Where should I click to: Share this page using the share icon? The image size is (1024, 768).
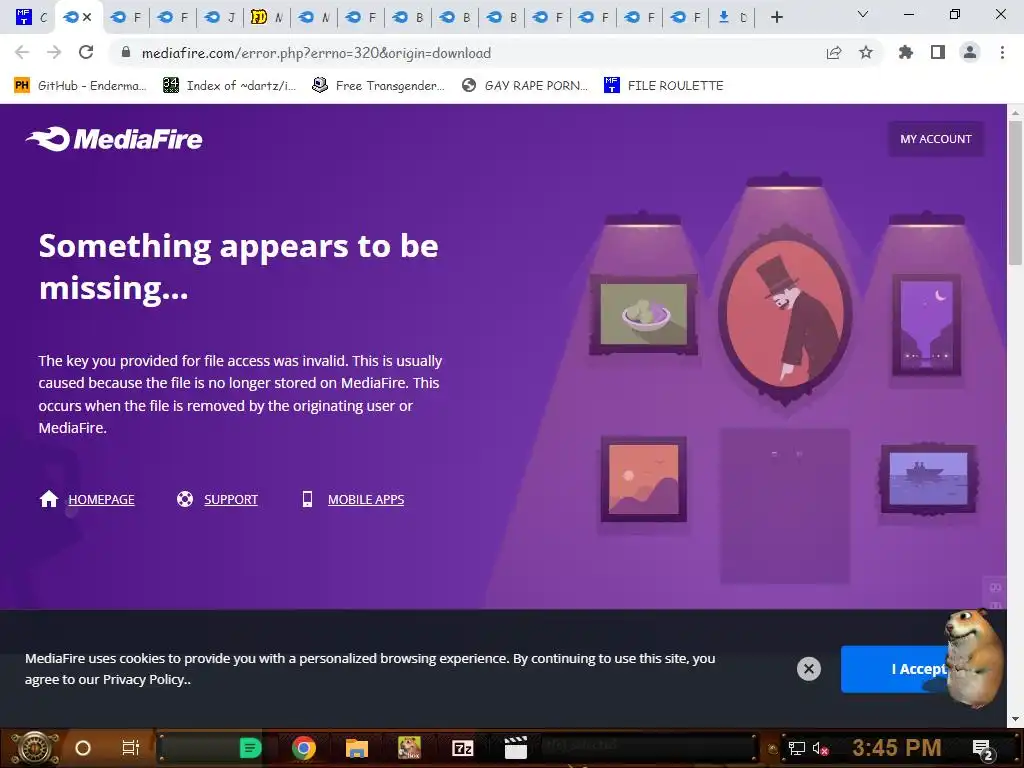(x=833, y=53)
